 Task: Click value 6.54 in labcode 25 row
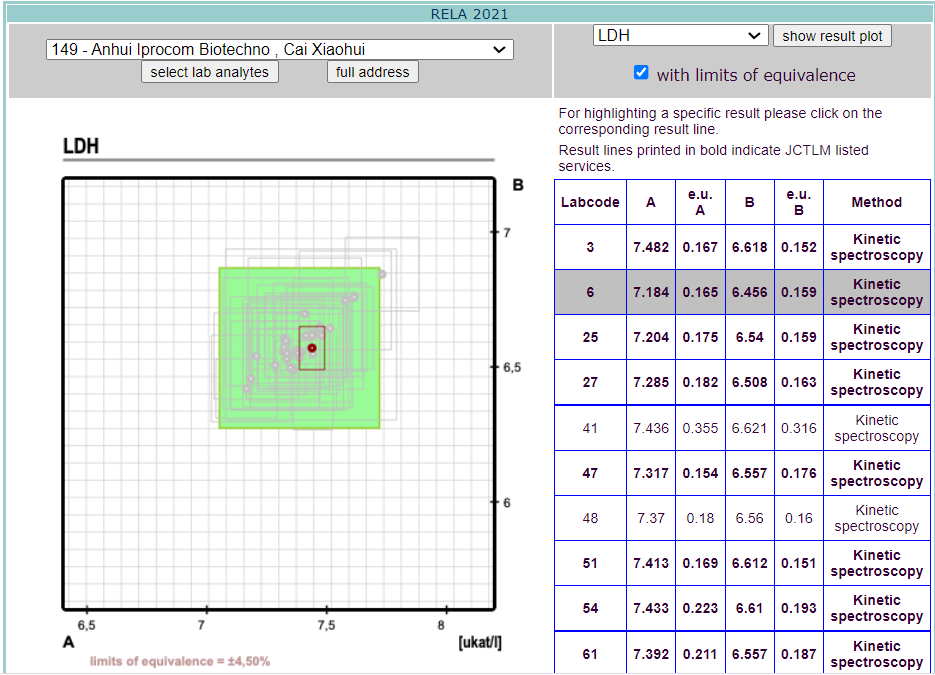click(750, 337)
